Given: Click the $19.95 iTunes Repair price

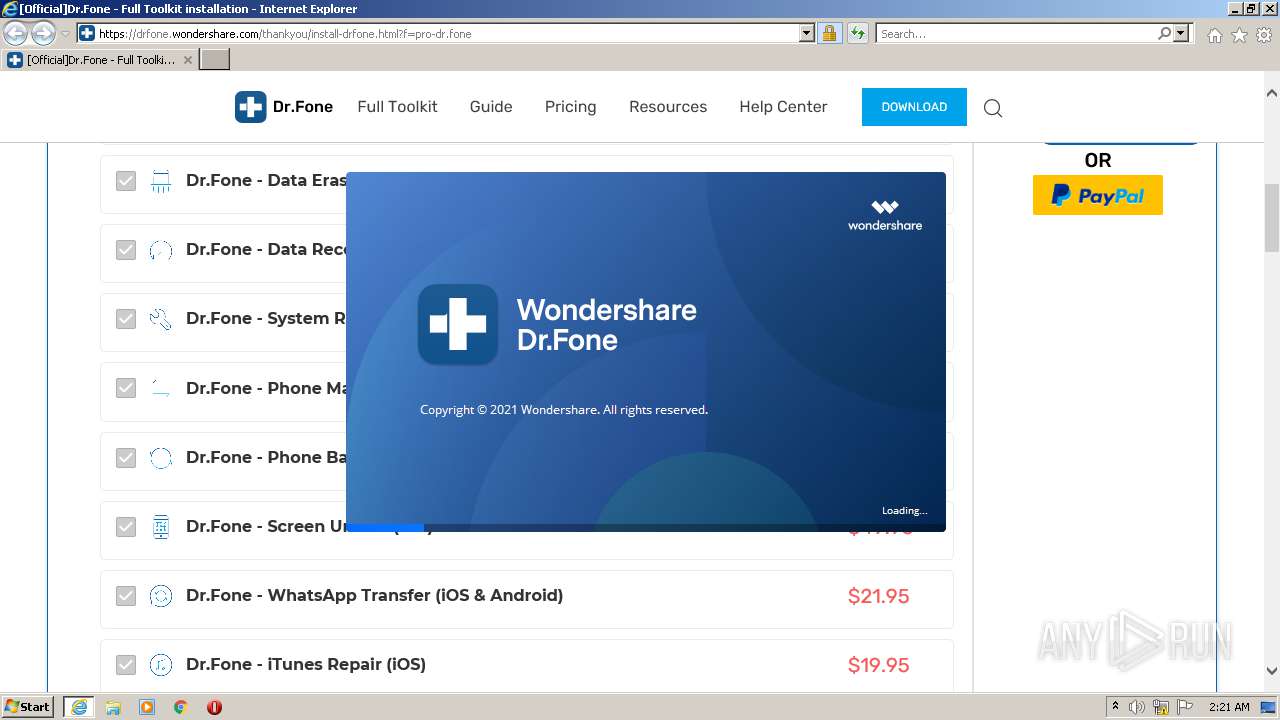Looking at the screenshot, I should click(878, 666).
